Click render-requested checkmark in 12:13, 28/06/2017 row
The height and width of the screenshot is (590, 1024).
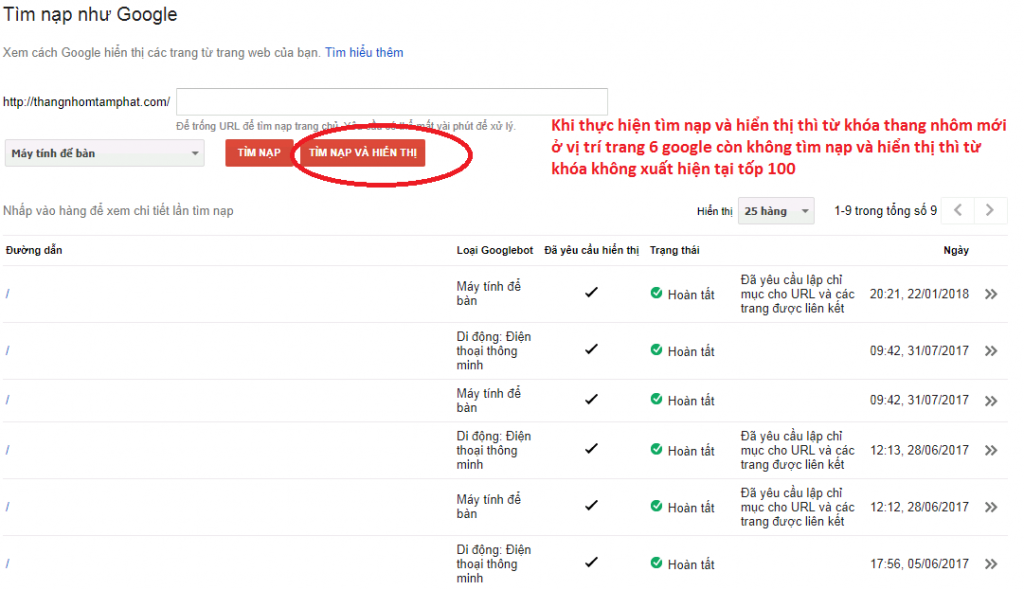pos(591,449)
